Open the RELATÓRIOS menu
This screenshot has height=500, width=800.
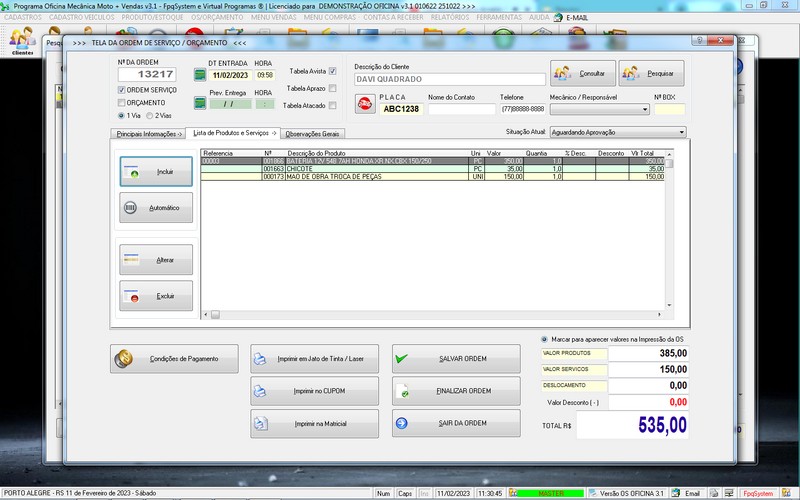tap(449, 17)
